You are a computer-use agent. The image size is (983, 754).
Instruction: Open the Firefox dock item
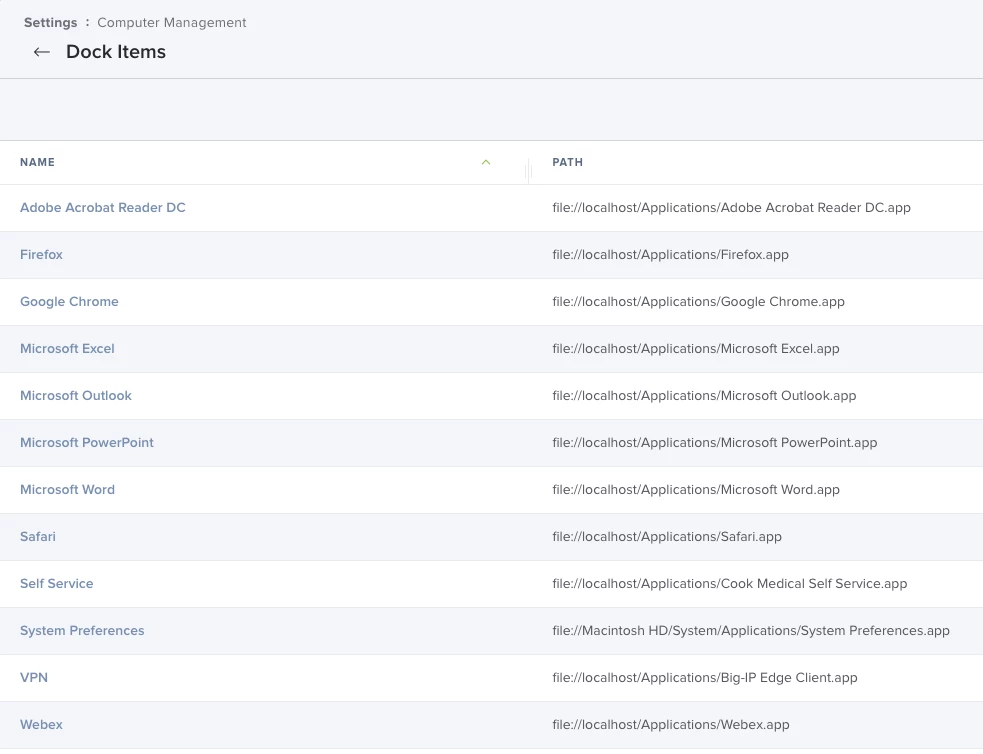[x=41, y=254]
